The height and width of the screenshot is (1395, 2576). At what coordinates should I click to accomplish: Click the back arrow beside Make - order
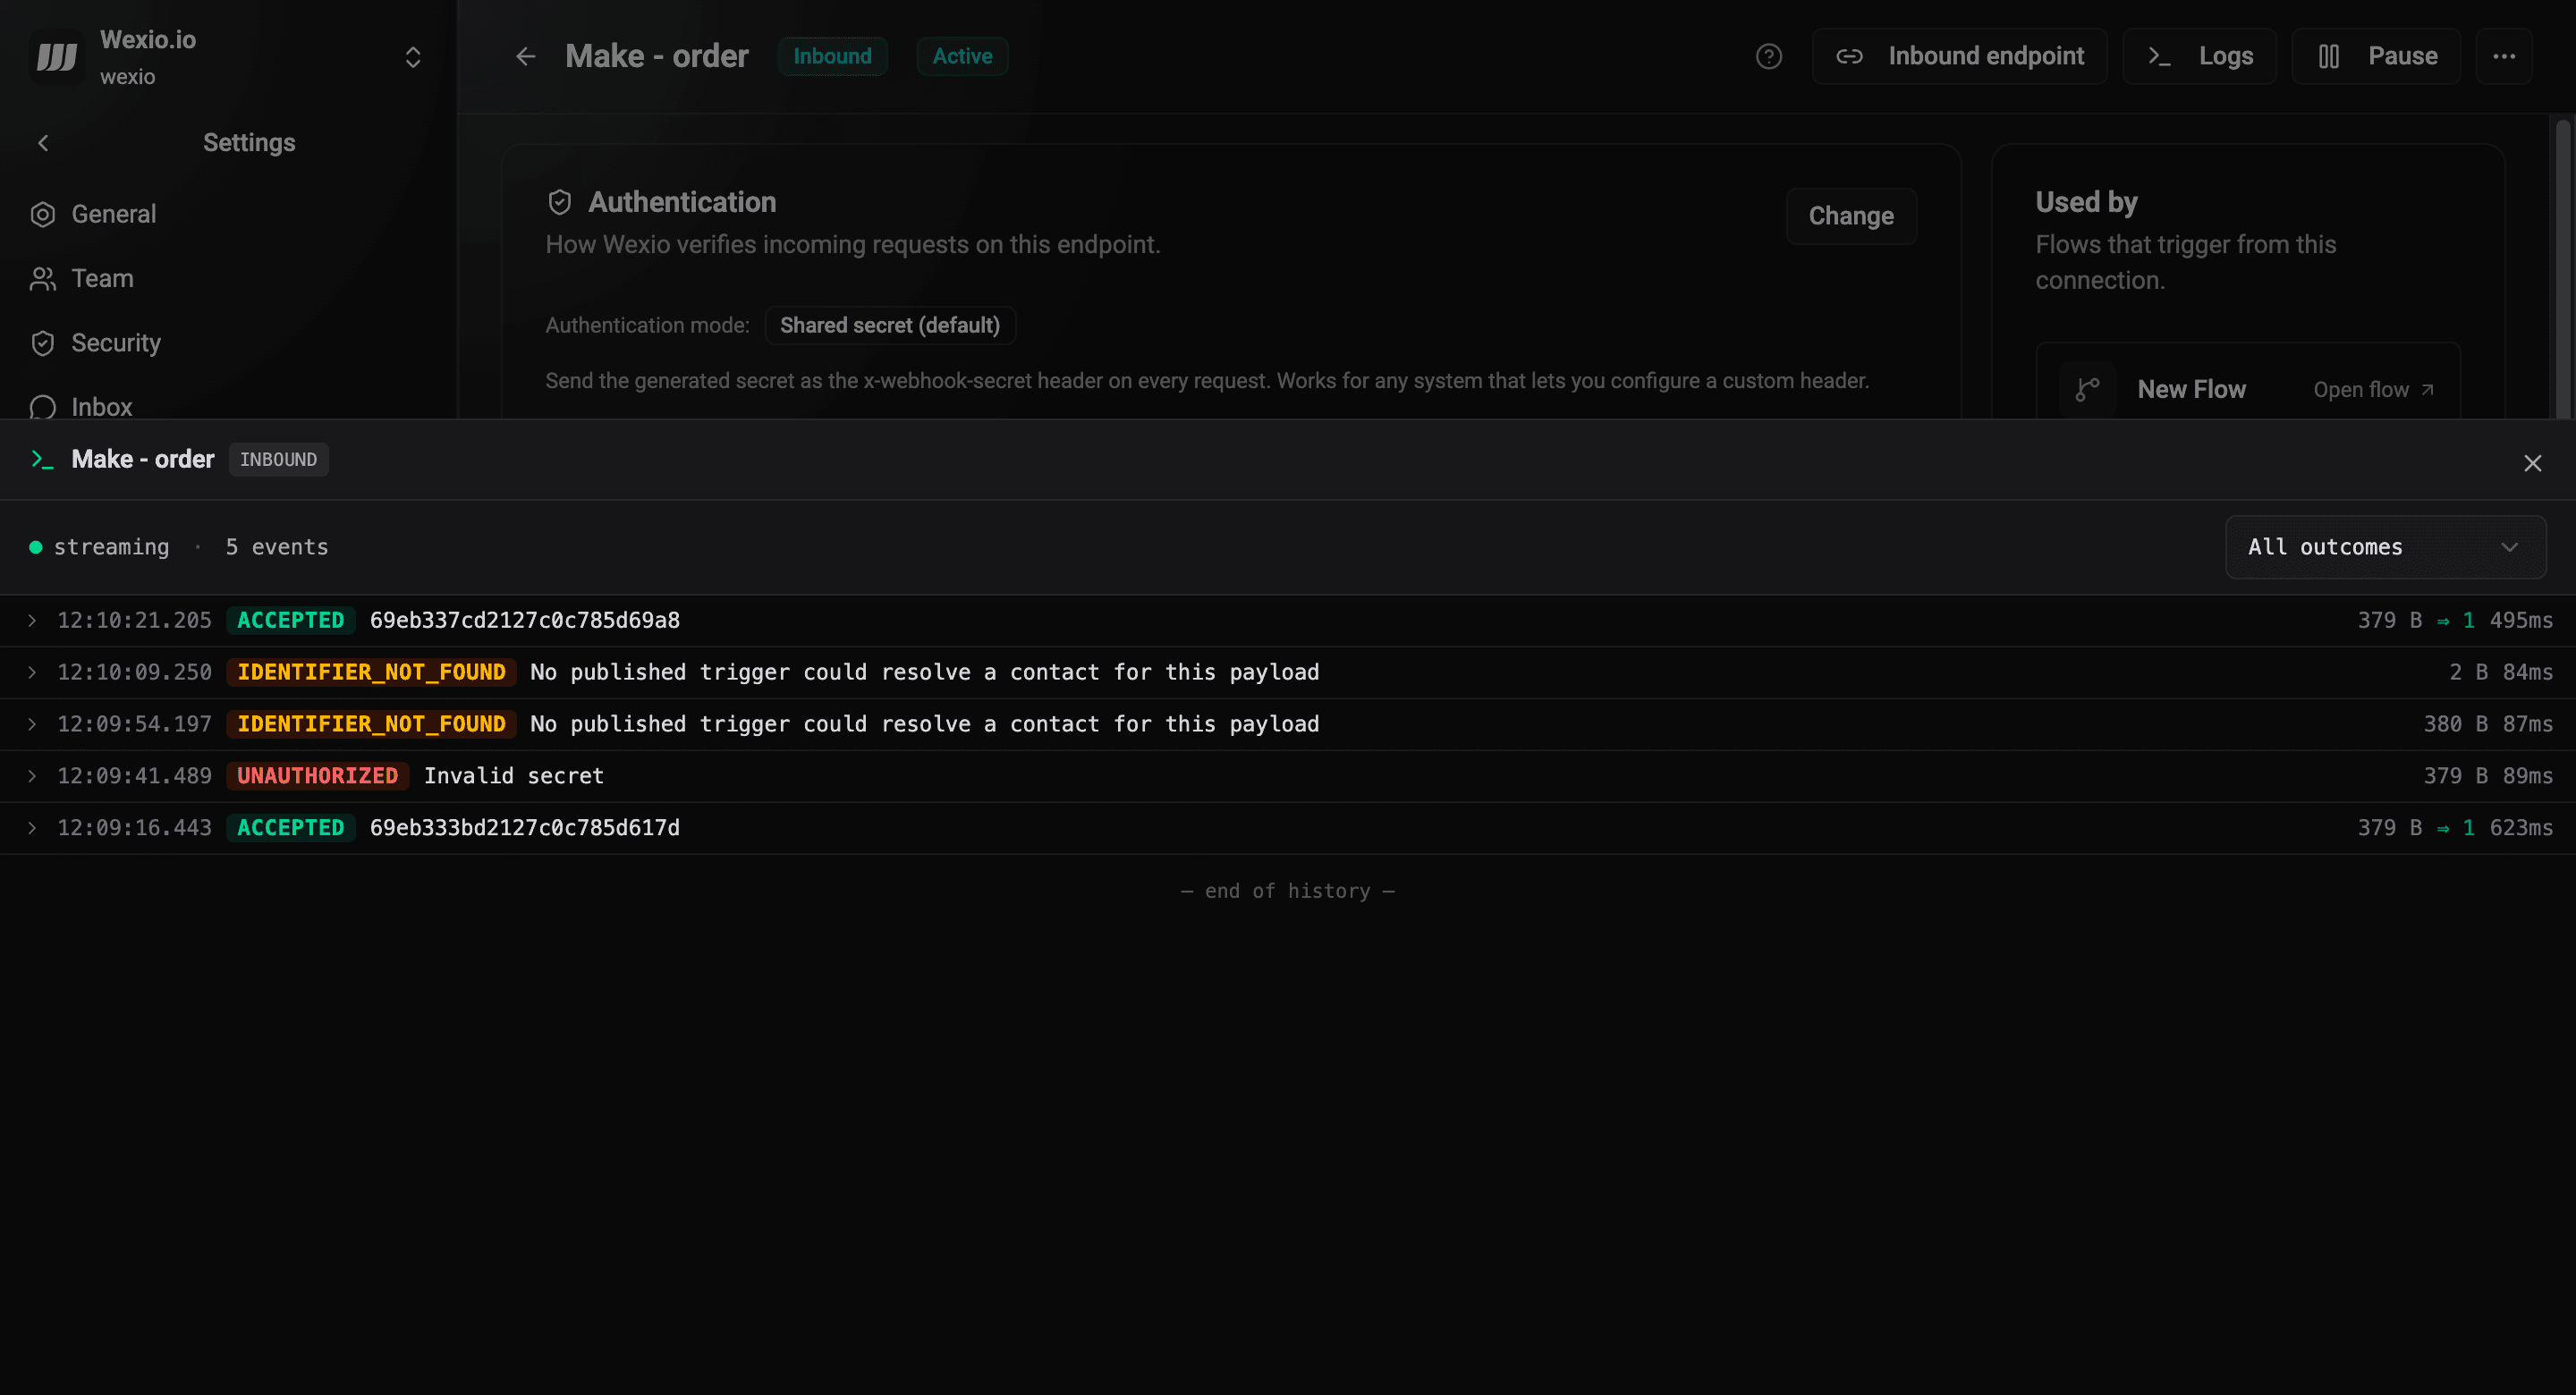point(526,56)
